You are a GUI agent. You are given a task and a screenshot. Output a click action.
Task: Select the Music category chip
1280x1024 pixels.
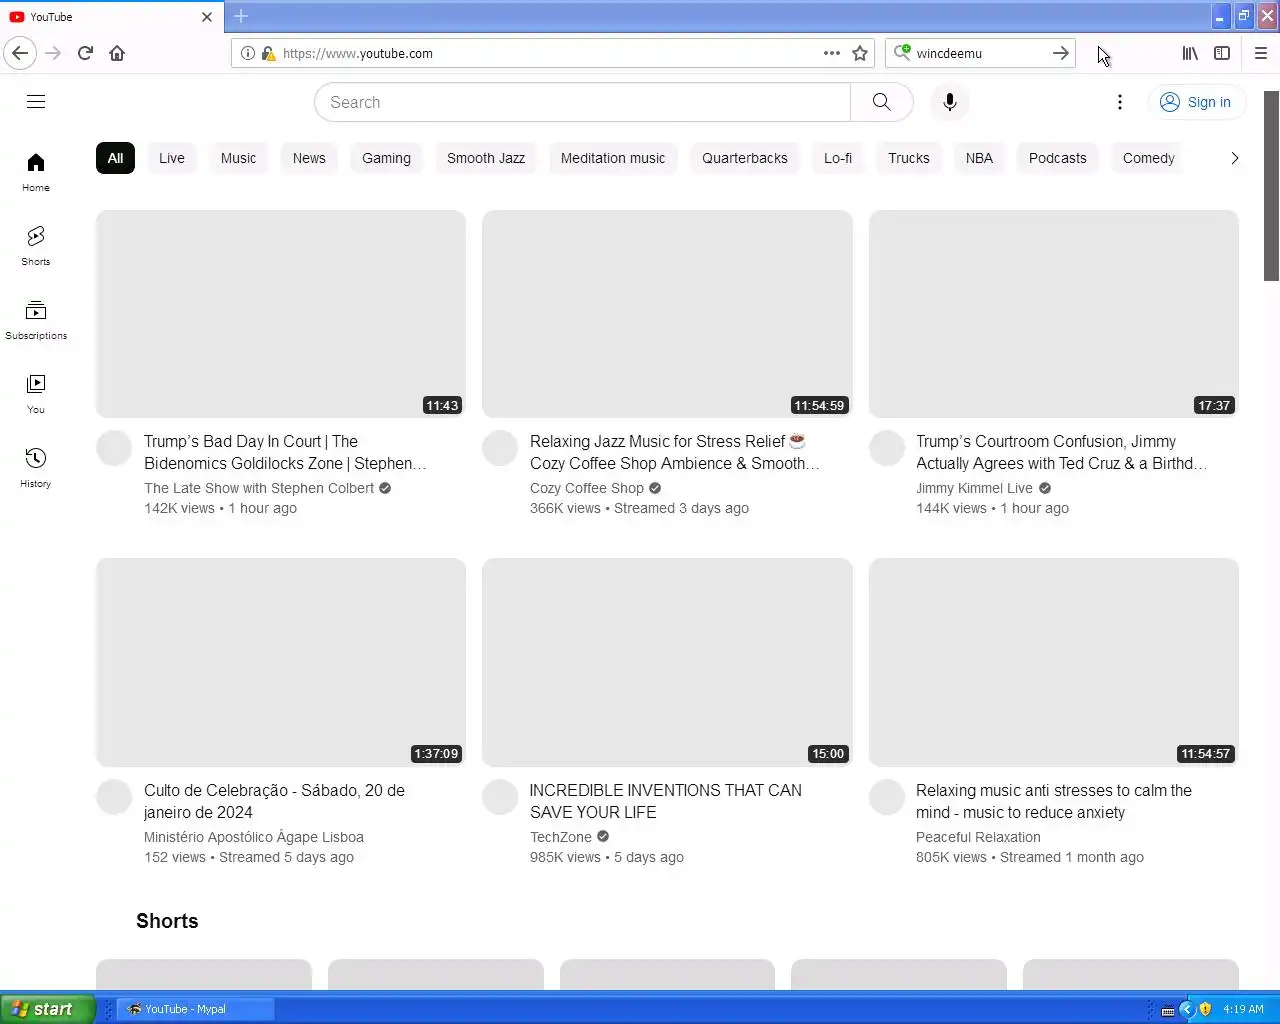pos(238,158)
